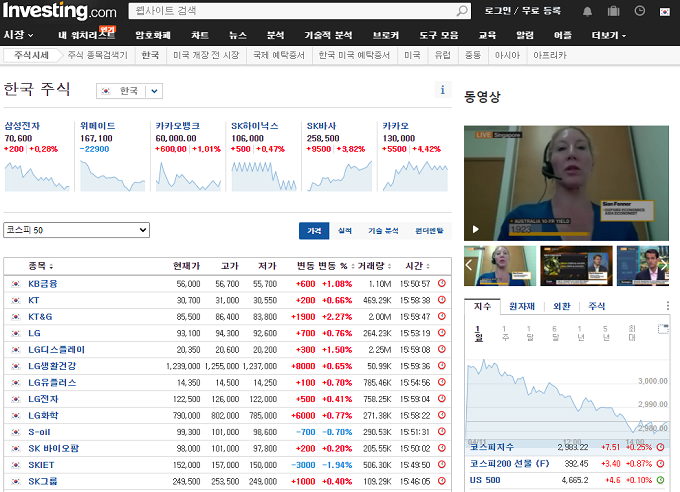
Task: Open the 카카오뱅크 stock link
Action: 177,126
